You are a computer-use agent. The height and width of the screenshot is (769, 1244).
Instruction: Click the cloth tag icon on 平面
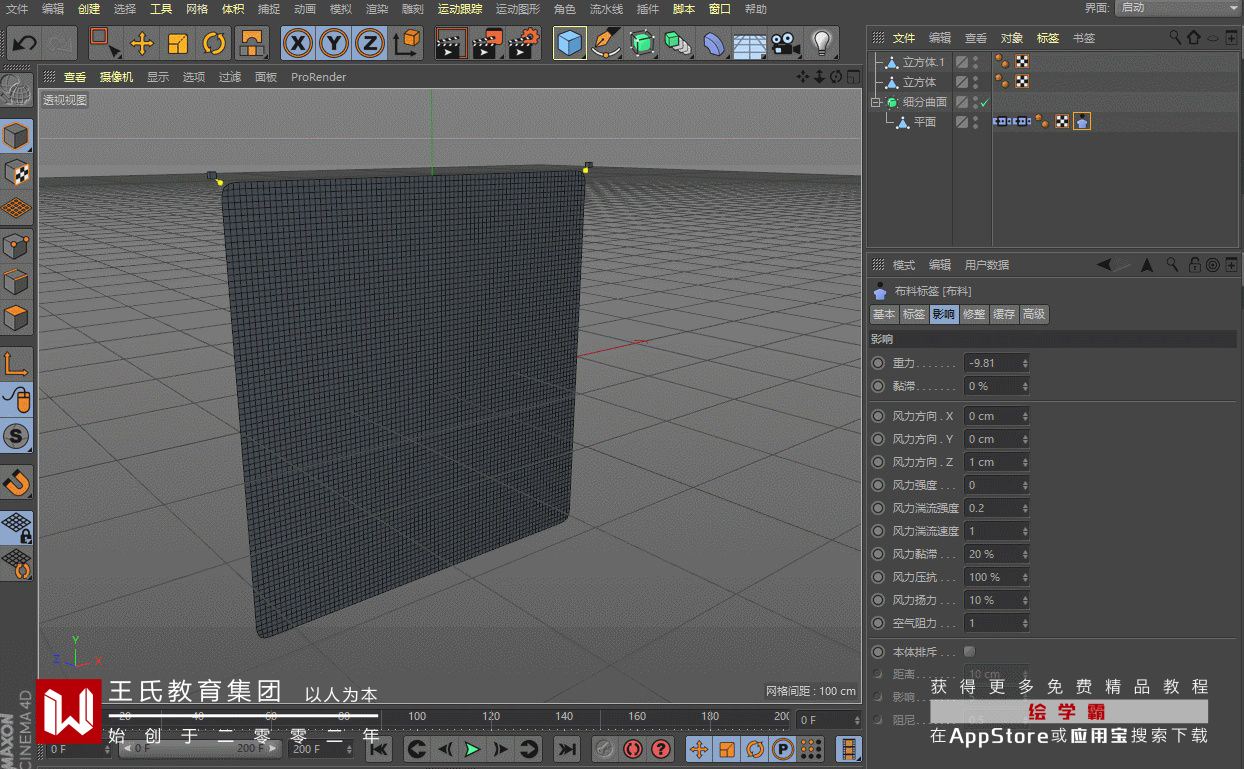(x=1082, y=122)
